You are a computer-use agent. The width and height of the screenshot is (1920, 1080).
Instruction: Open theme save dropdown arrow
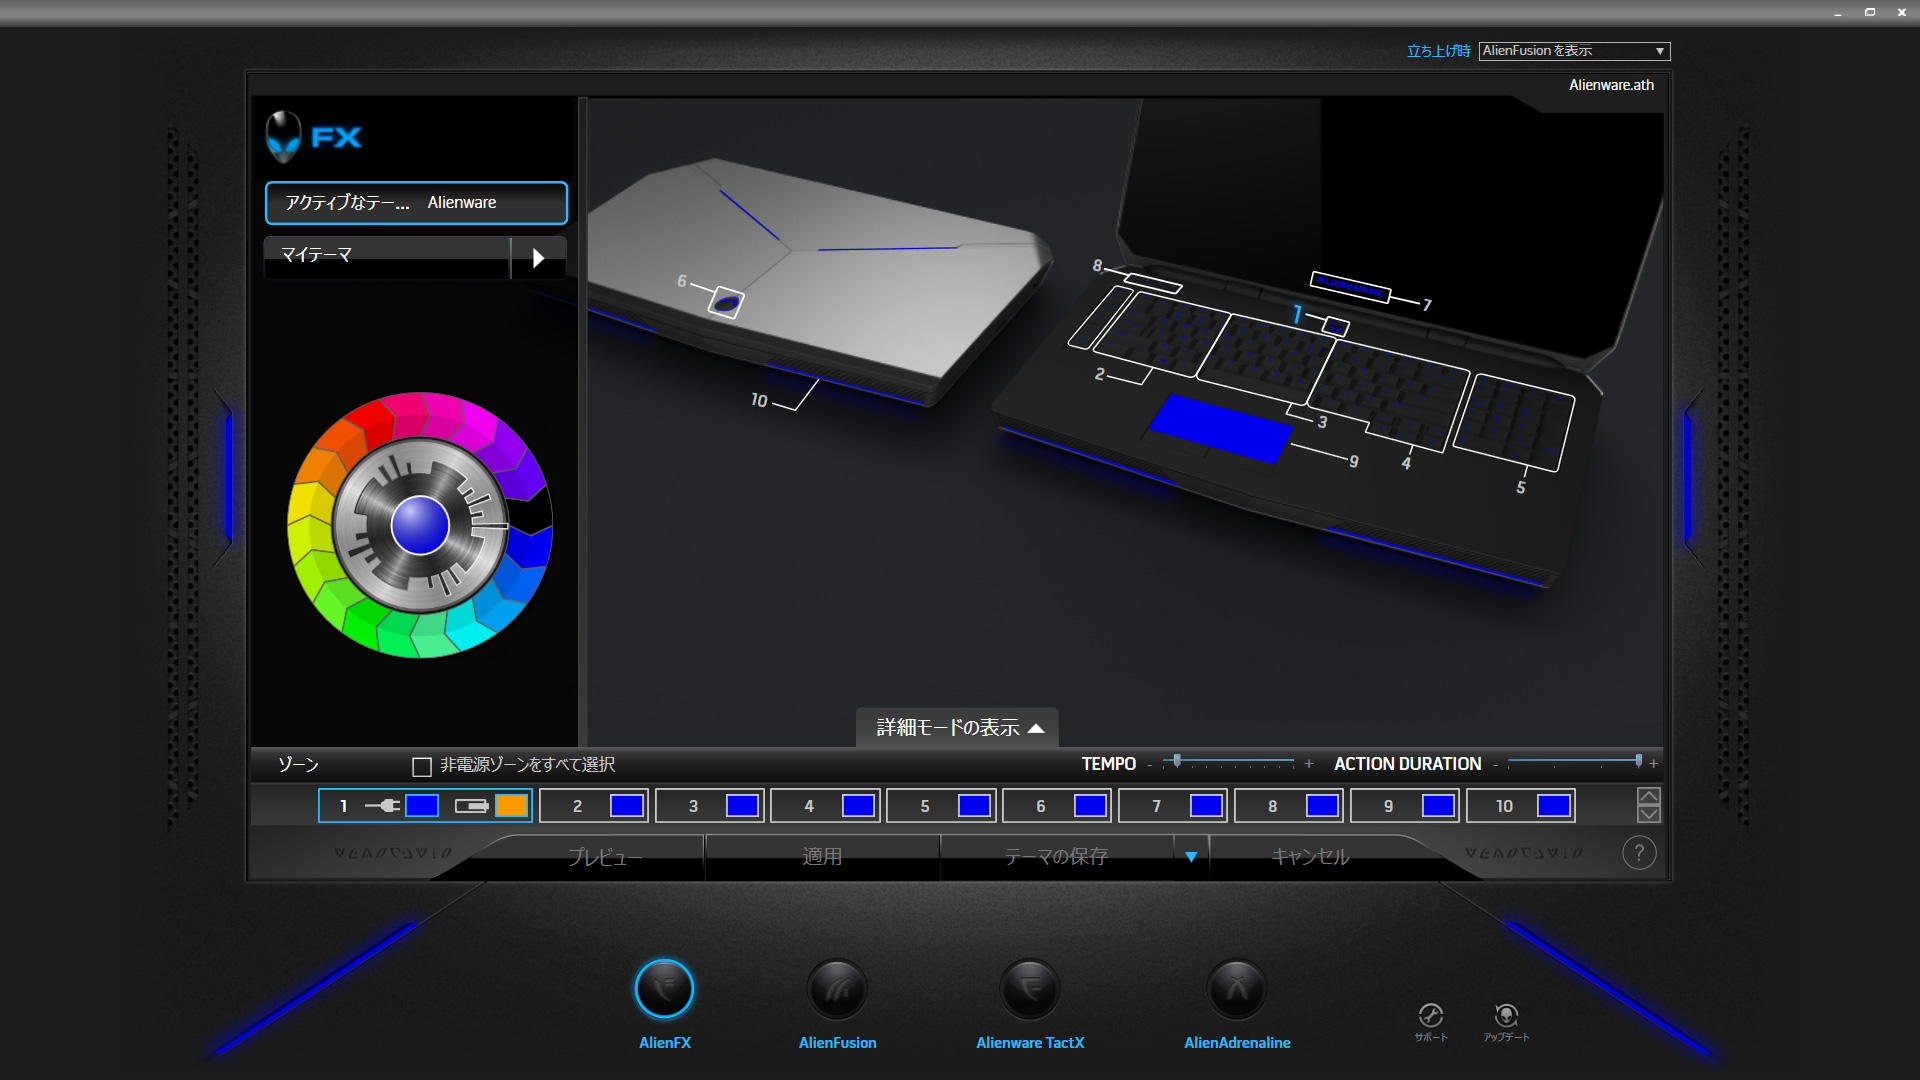(1191, 857)
